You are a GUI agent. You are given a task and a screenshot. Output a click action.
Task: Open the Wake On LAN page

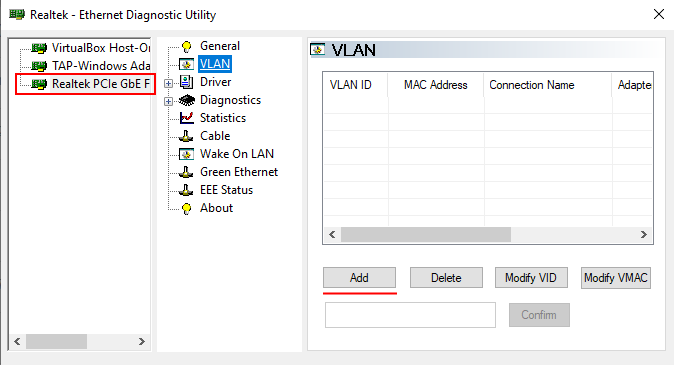coord(237,154)
